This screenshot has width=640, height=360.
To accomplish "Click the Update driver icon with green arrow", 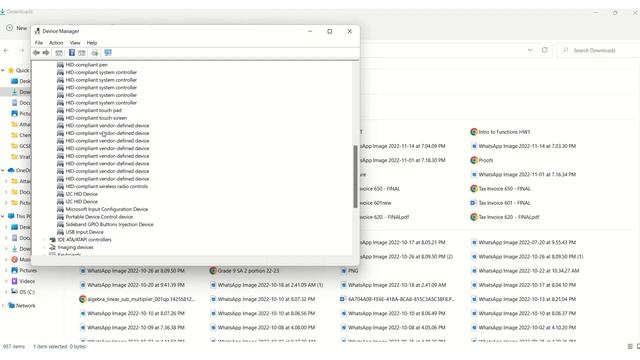I will tap(95, 53).
